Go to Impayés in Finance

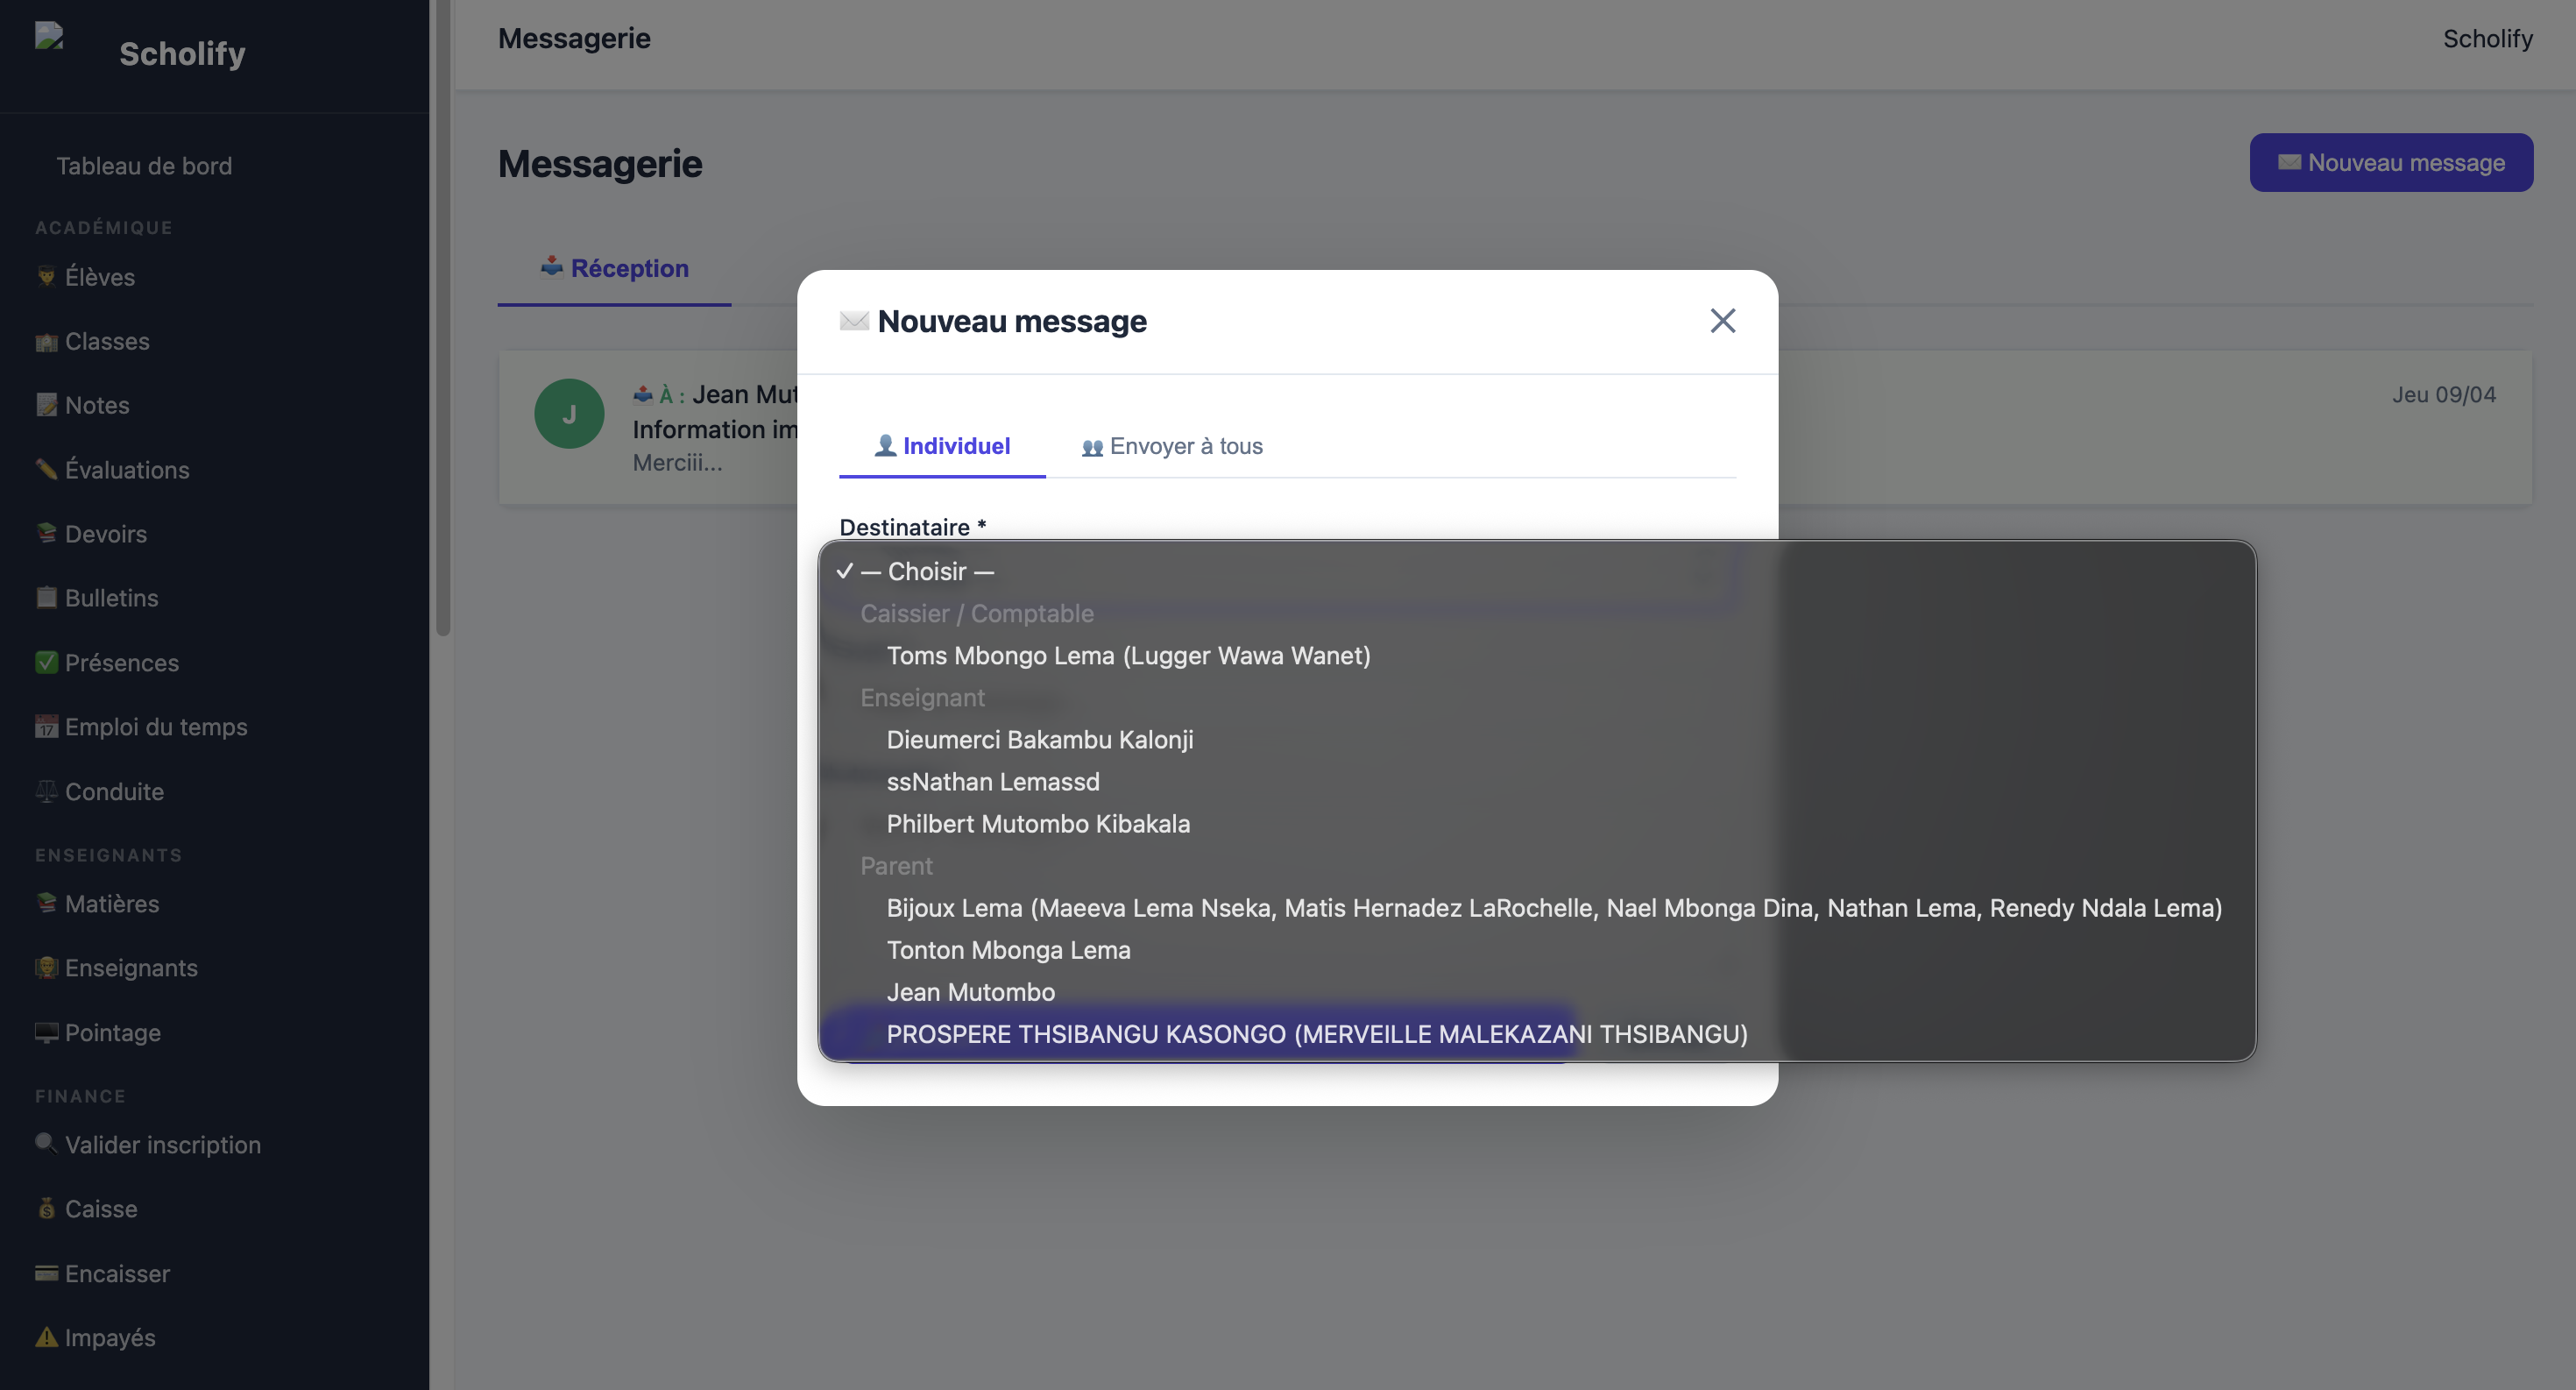[110, 1338]
